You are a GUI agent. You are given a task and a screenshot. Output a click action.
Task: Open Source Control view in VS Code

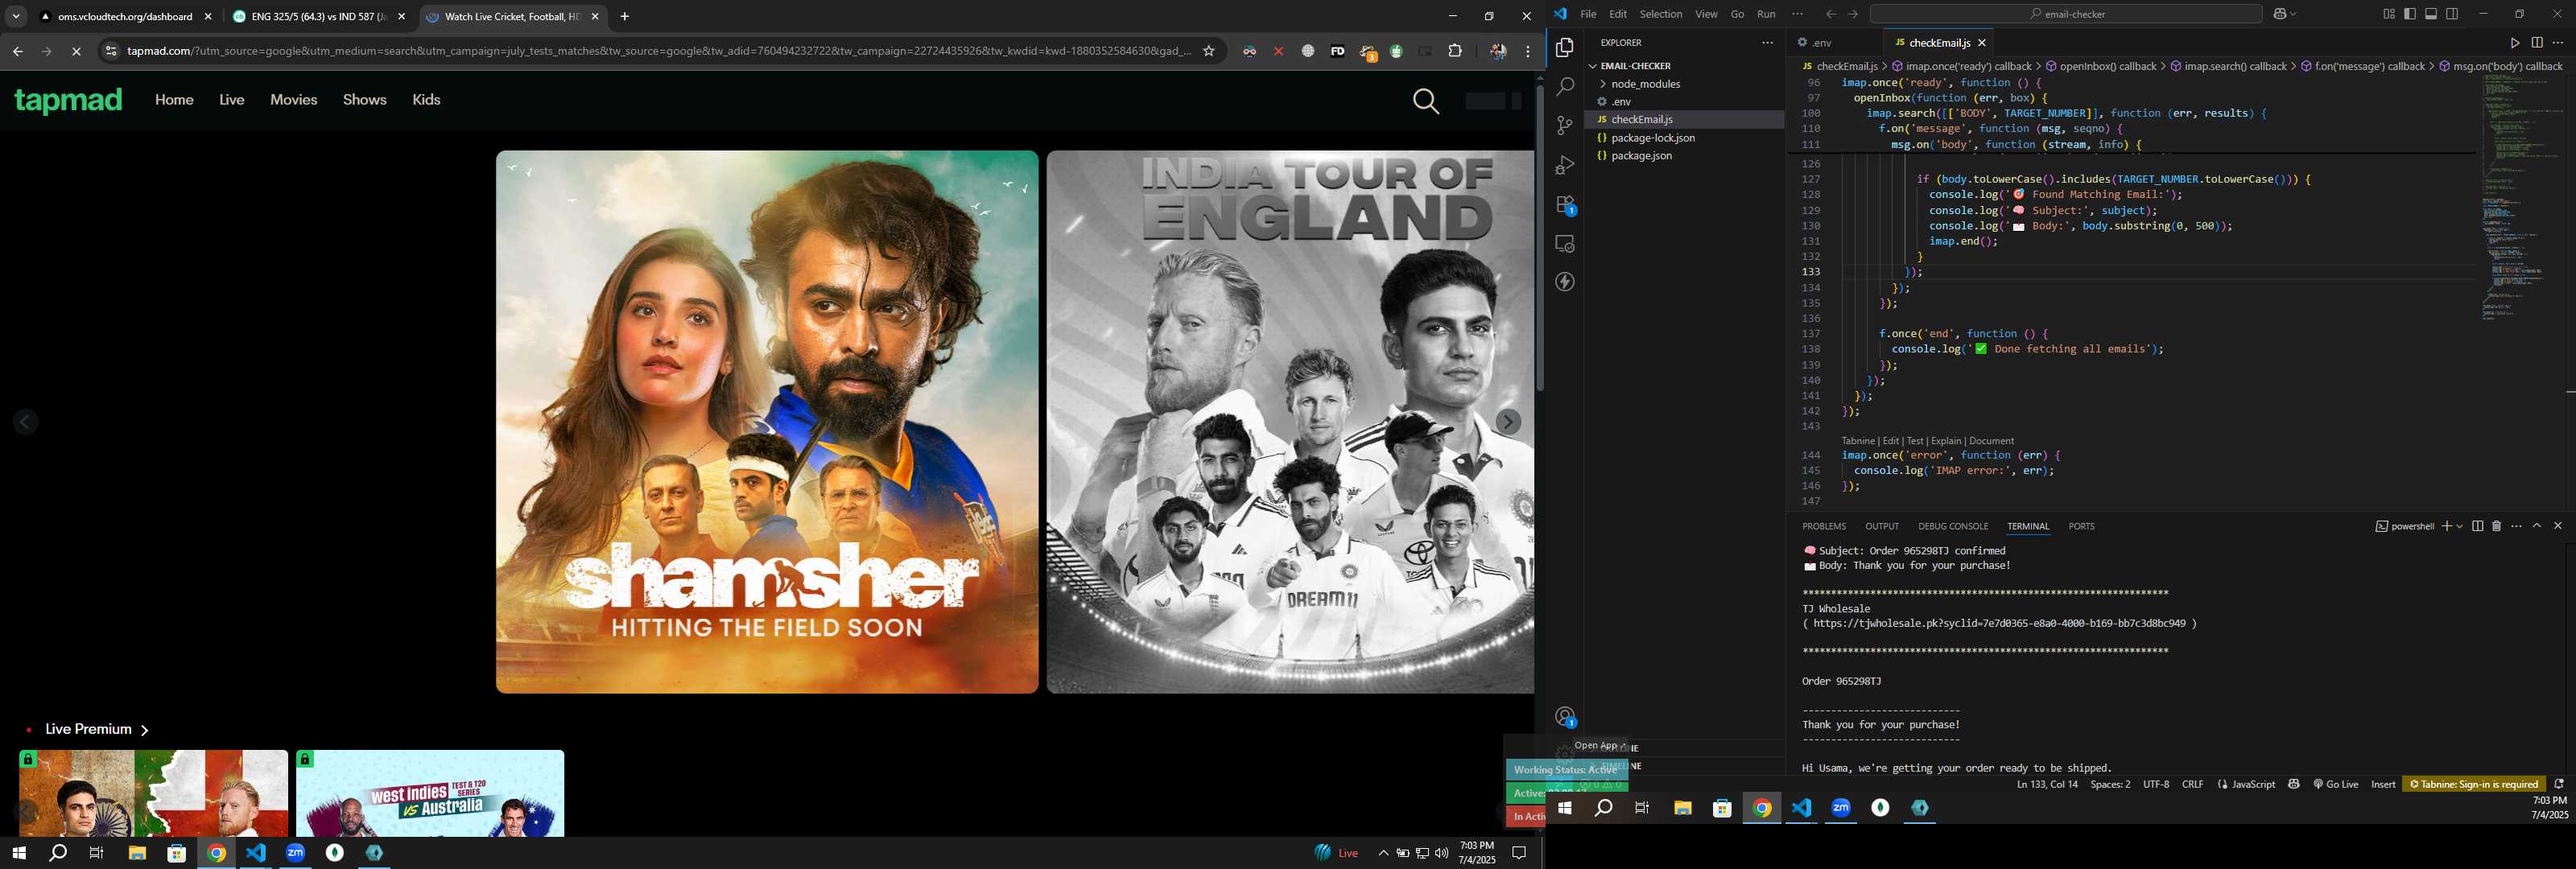click(1565, 126)
